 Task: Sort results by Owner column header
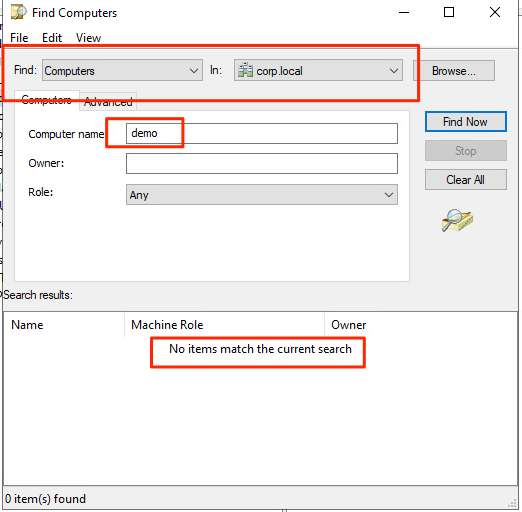click(421, 325)
